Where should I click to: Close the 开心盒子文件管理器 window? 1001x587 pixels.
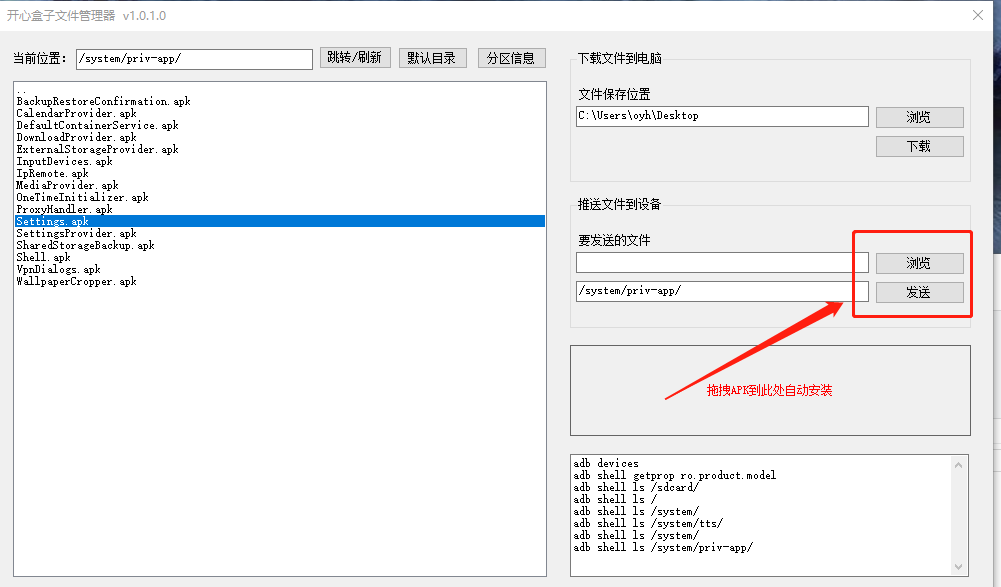coord(978,15)
